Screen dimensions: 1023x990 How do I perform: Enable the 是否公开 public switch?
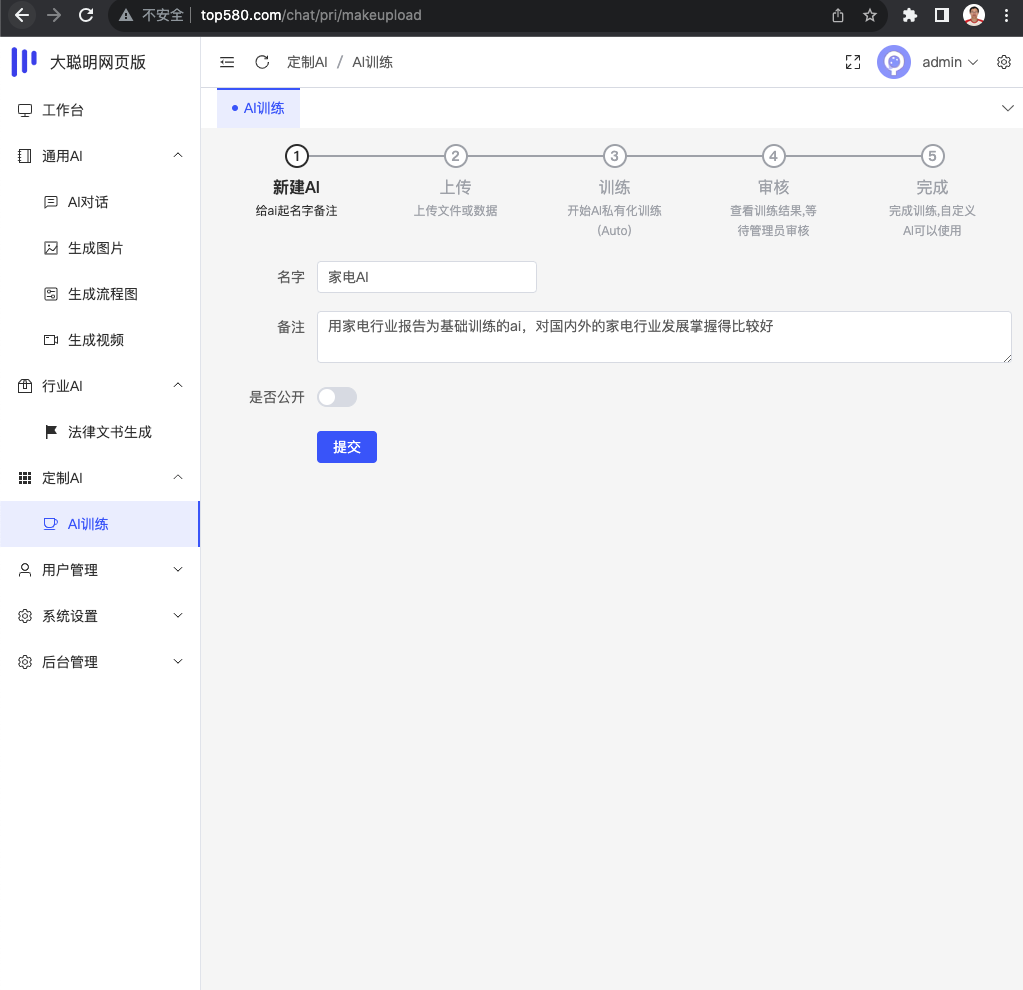[x=337, y=397]
